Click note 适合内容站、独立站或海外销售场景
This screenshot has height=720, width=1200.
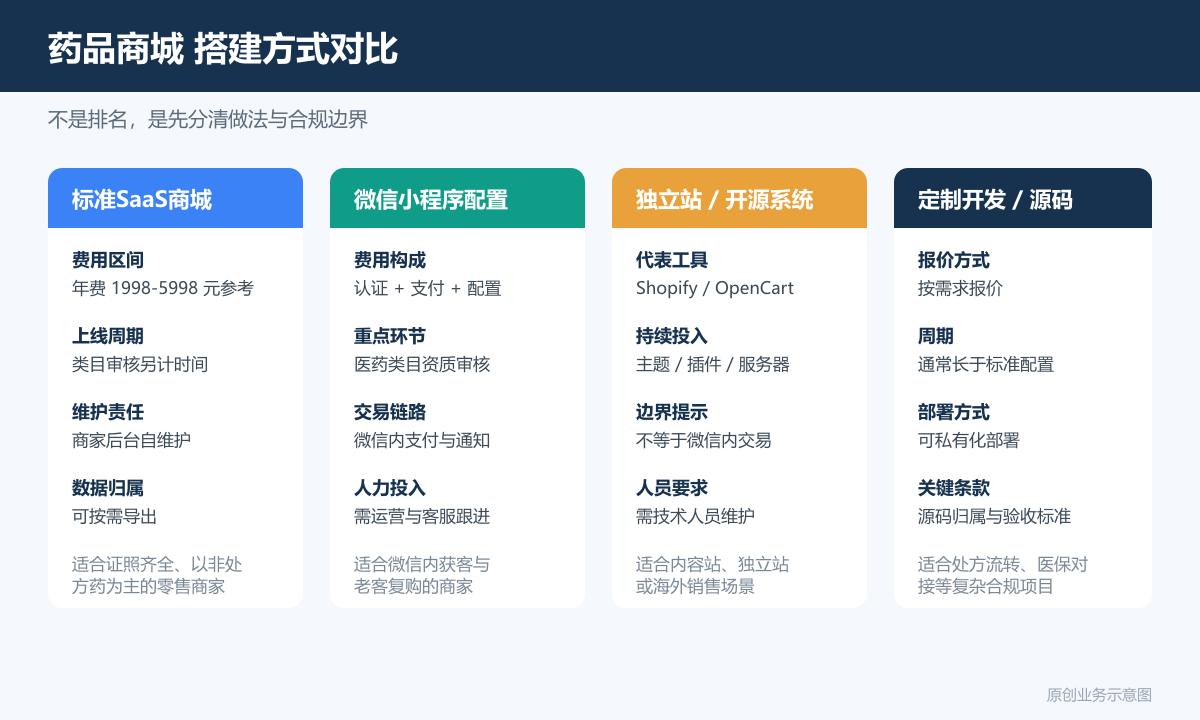click(712, 575)
